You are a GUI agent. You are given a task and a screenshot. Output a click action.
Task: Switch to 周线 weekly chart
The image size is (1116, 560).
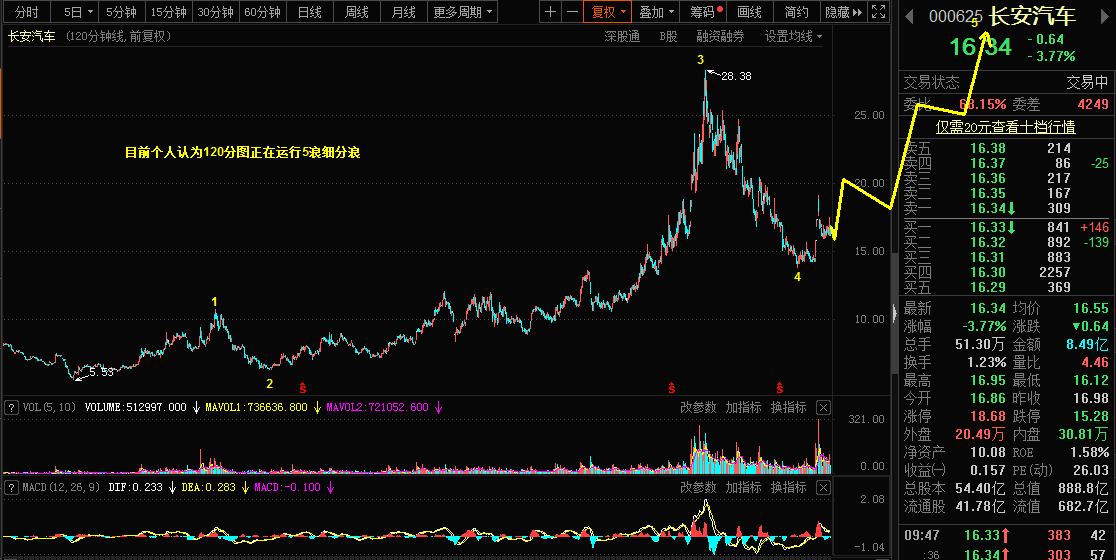coord(357,12)
